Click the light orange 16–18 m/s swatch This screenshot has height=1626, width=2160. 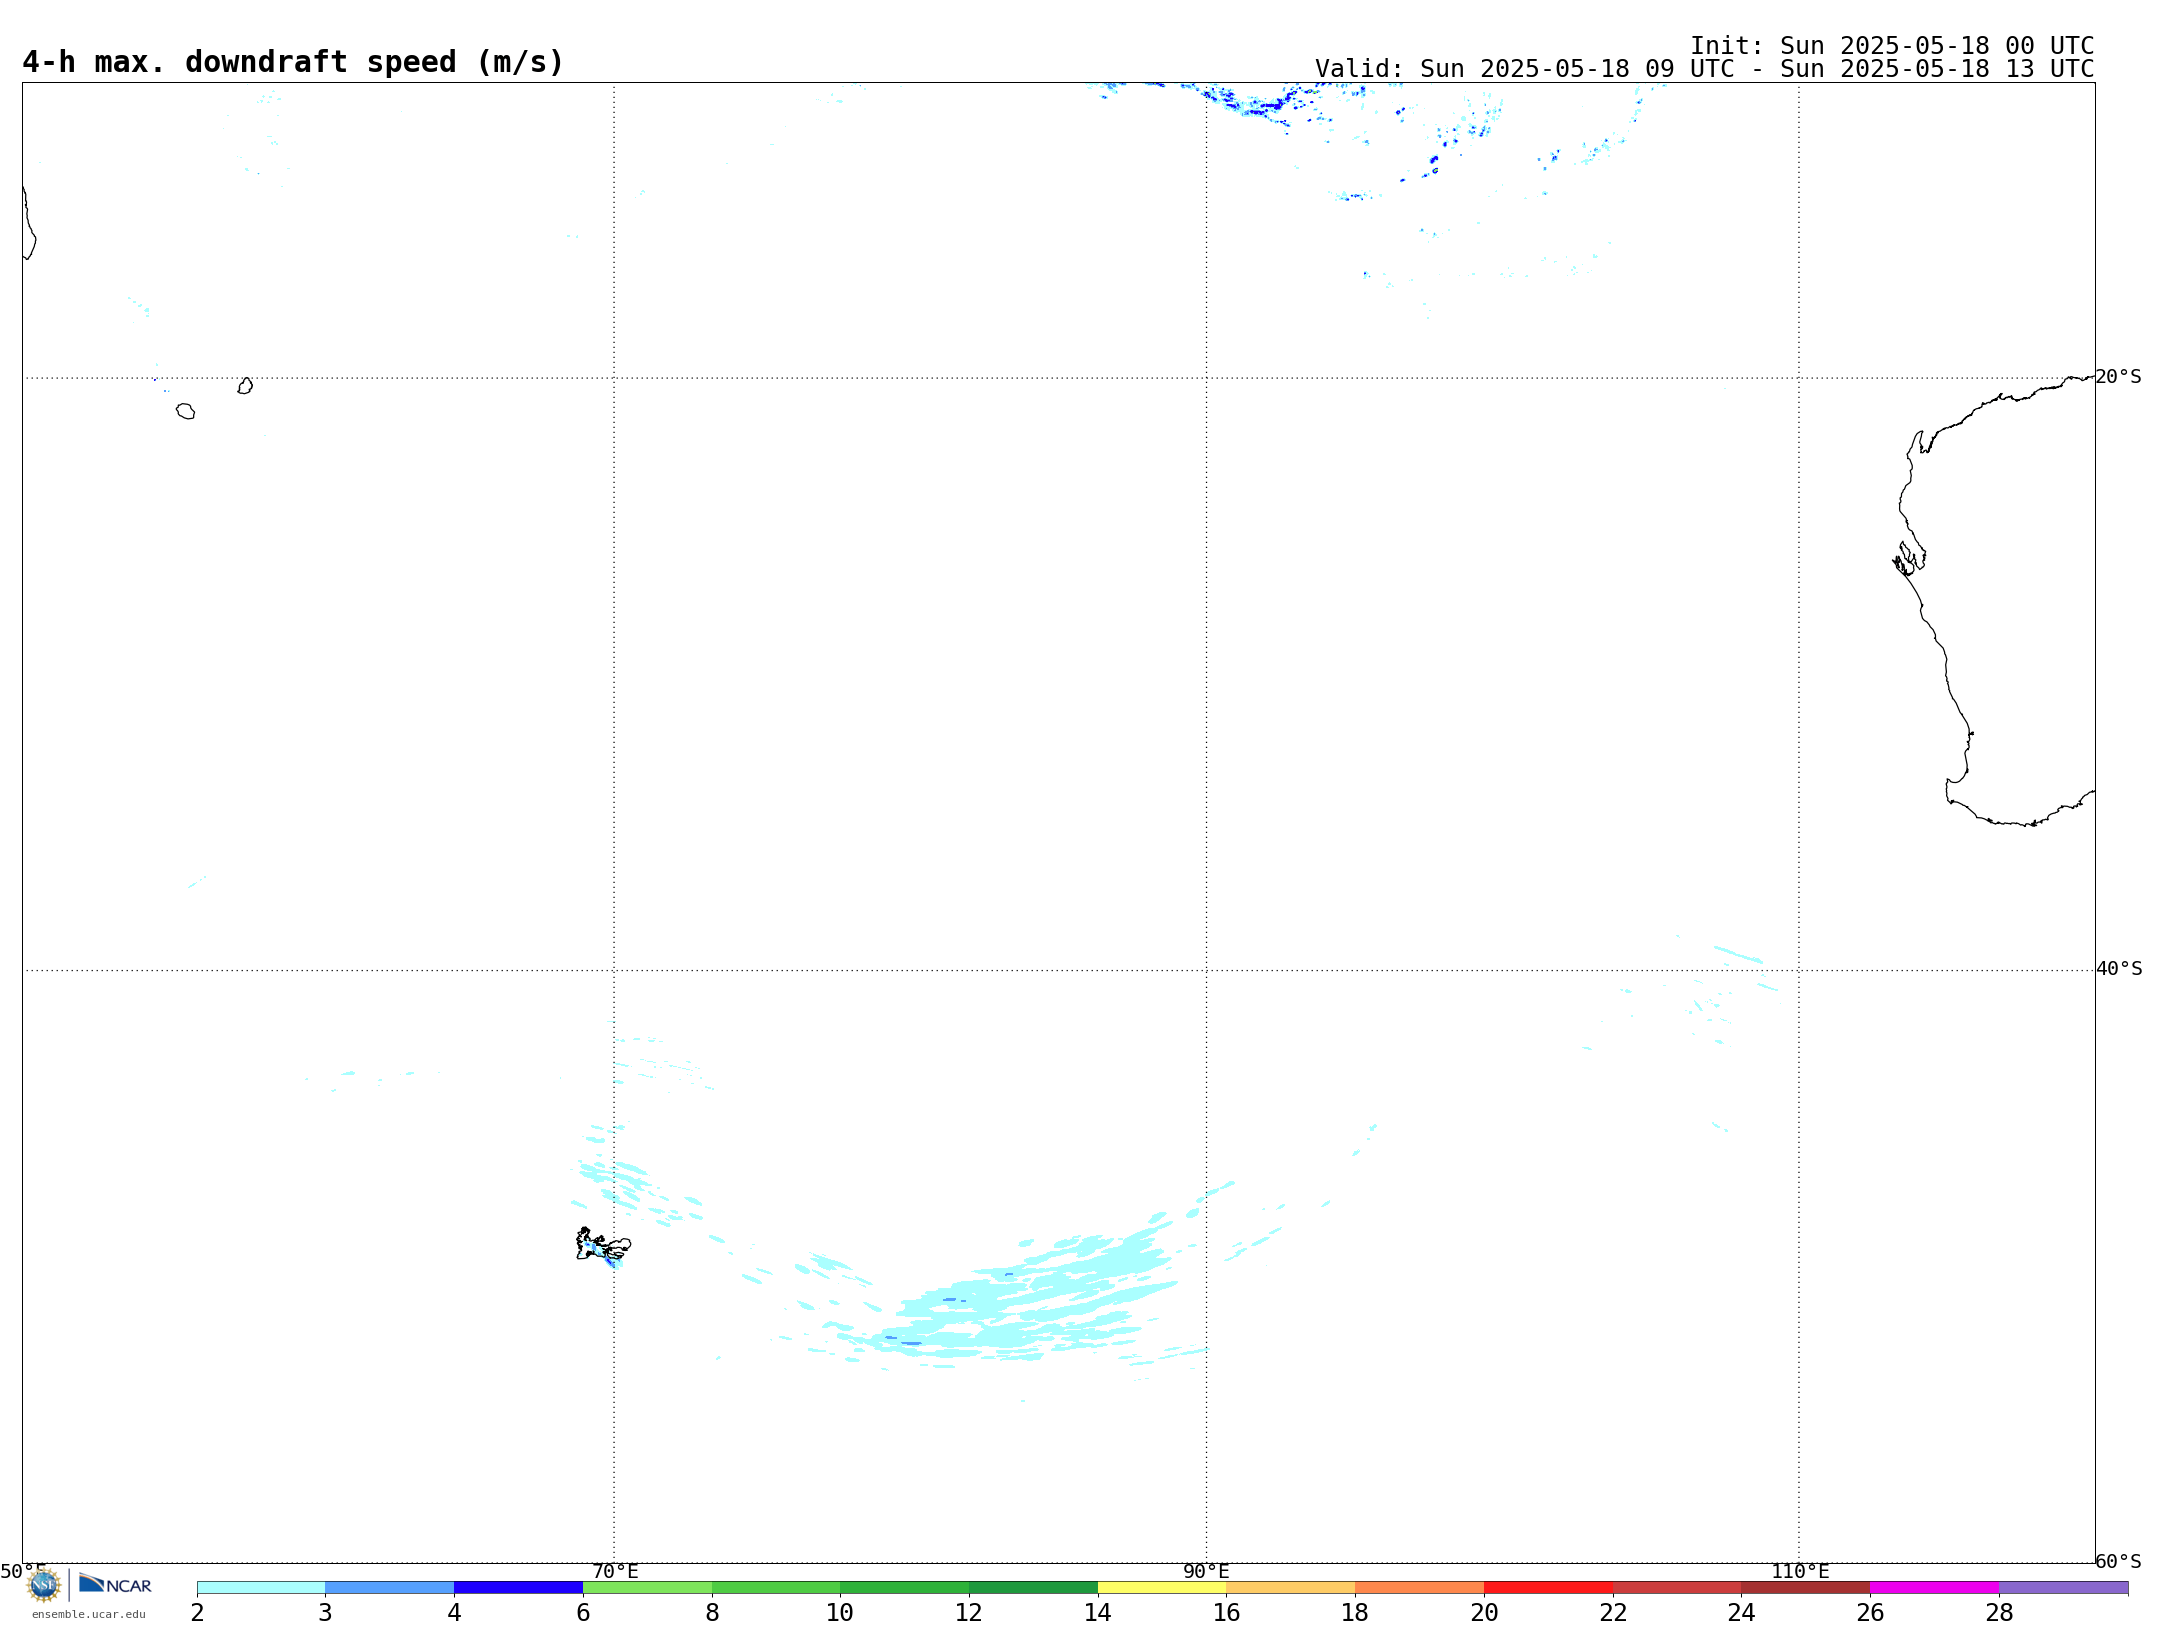1291,1588
